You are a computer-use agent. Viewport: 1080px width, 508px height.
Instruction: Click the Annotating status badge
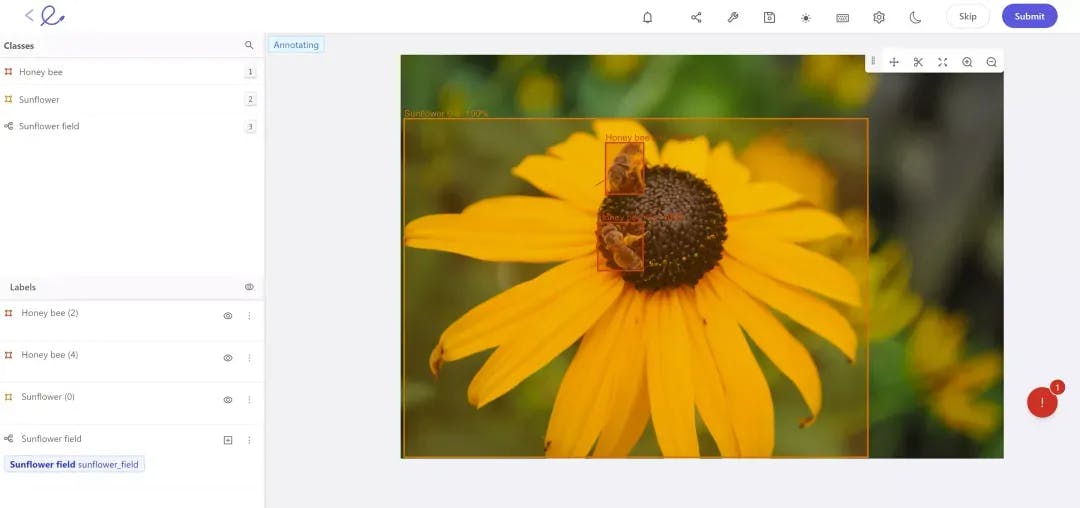click(x=296, y=45)
